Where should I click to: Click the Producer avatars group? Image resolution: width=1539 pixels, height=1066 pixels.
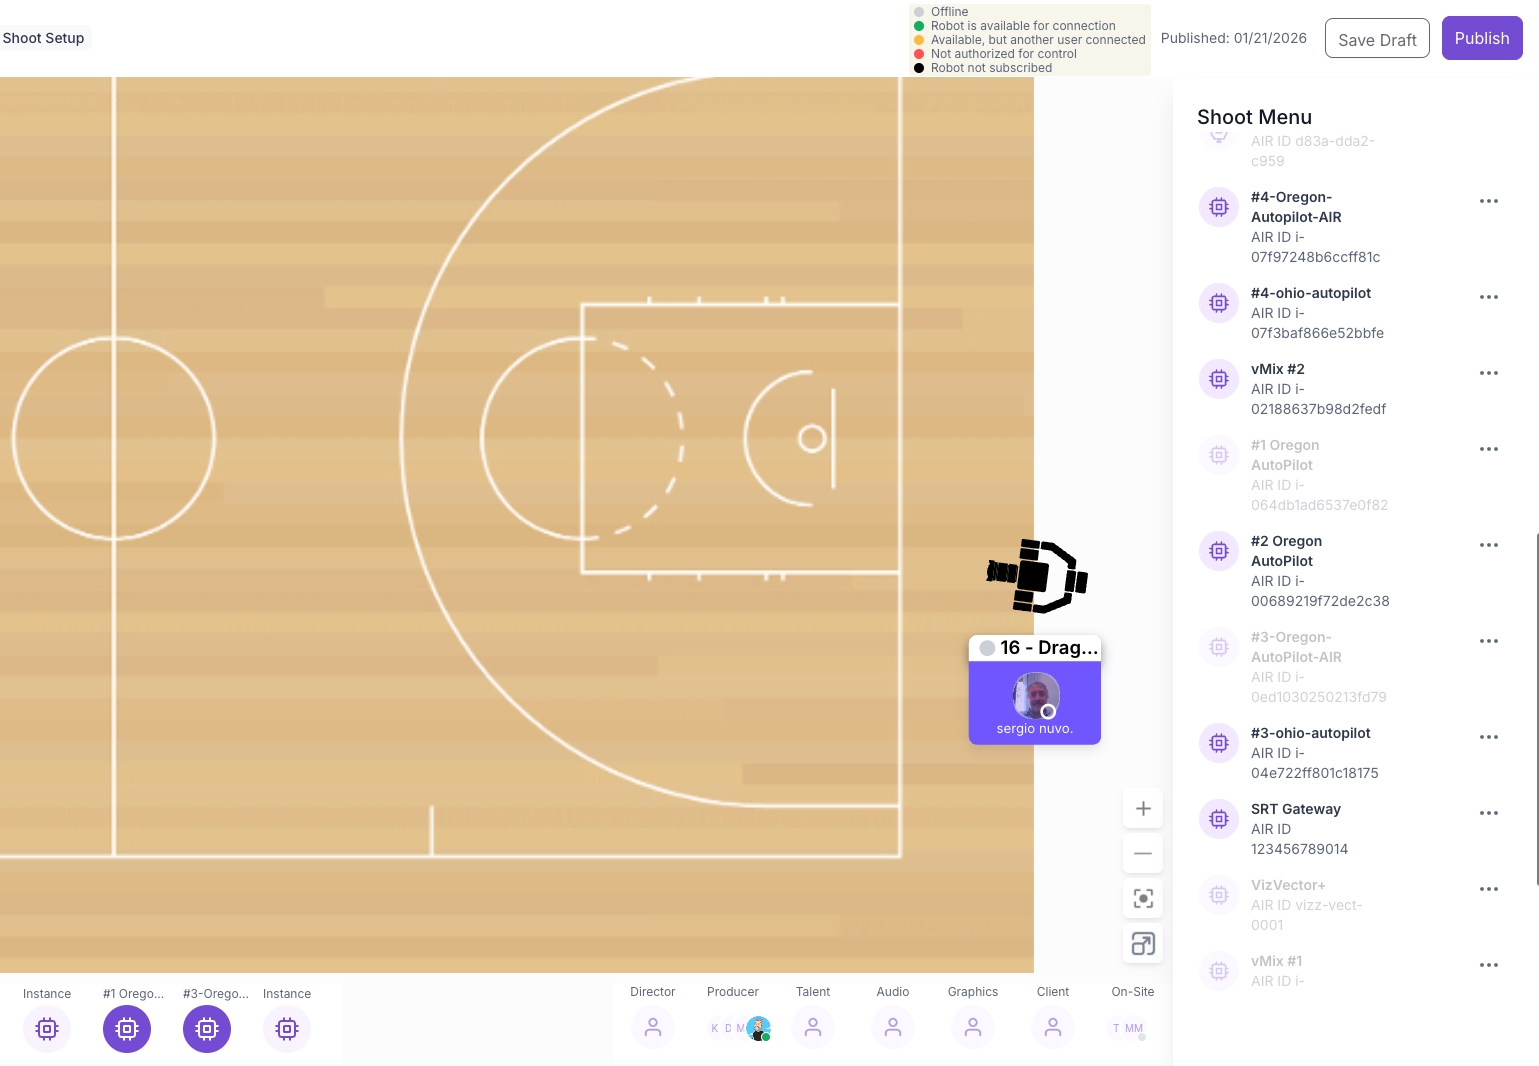740,1028
